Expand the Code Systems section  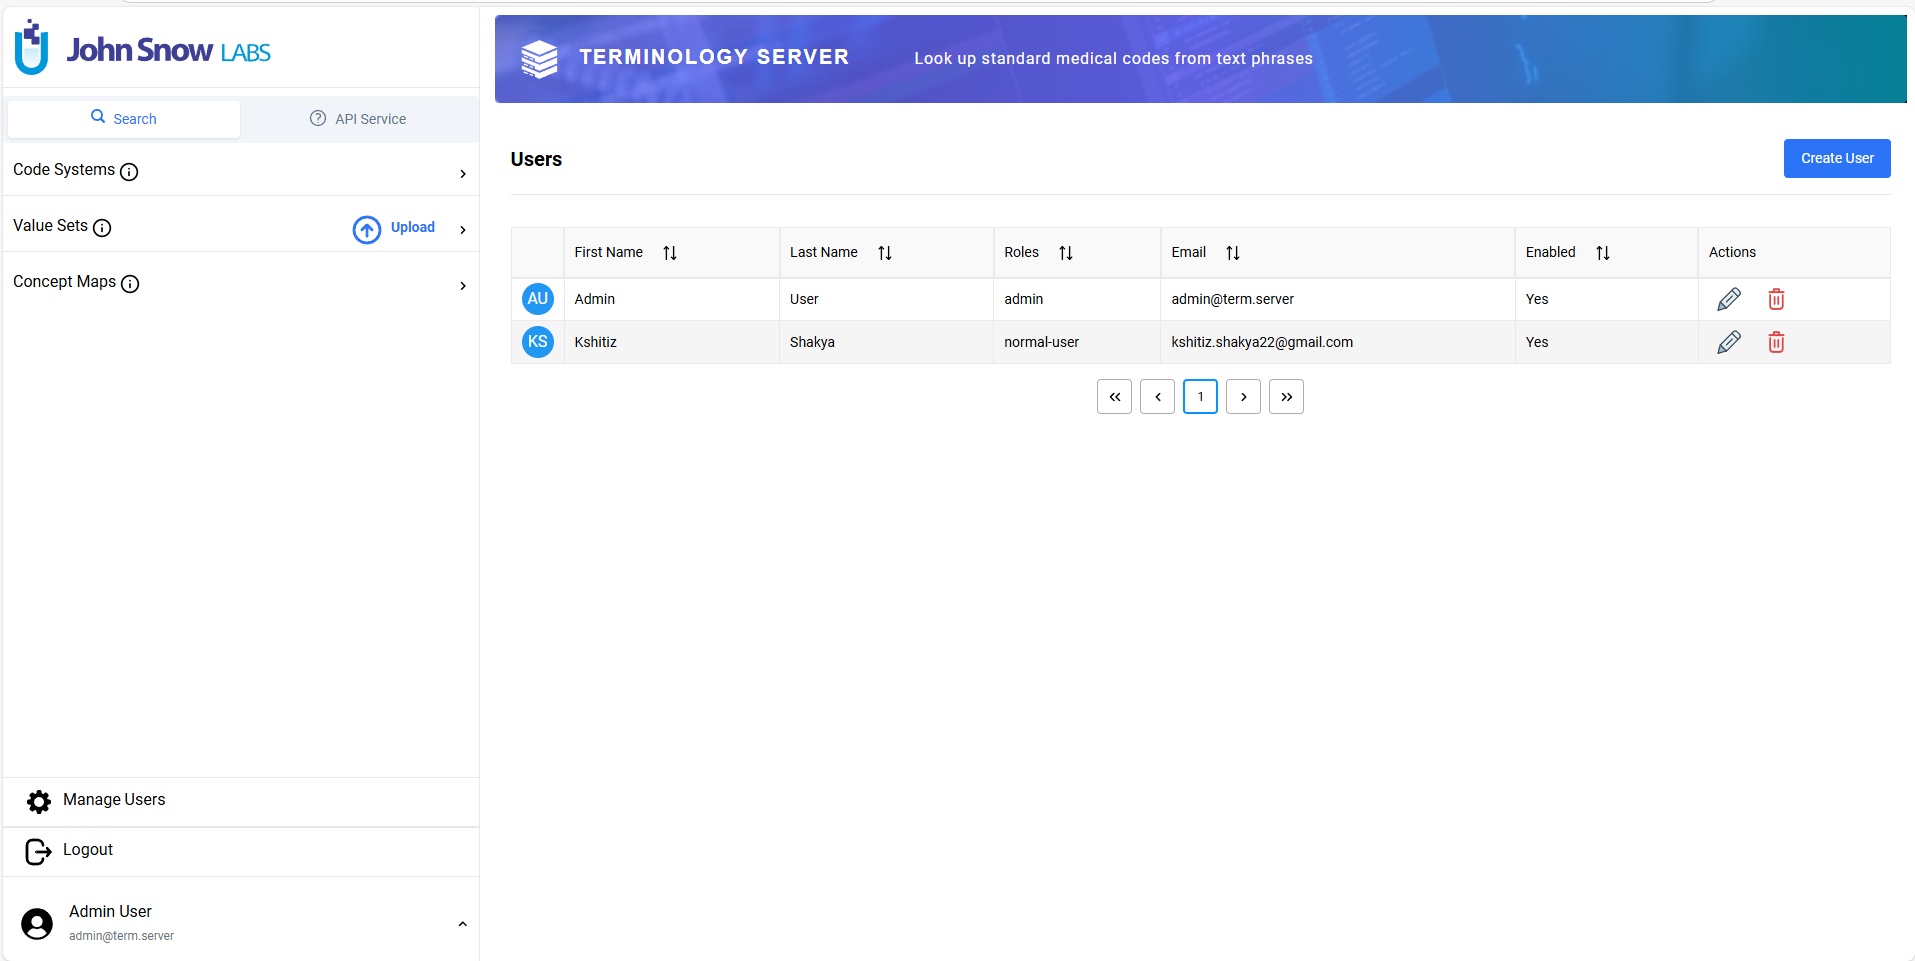pyautogui.click(x=462, y=174)
